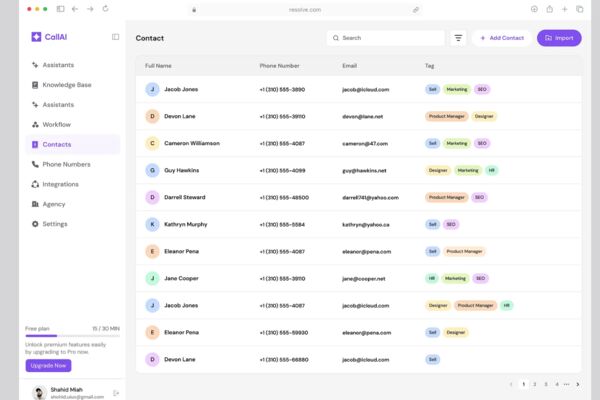Show browser tab overview icon
The height and width of the screenshot is (400, 600).
[580, 9]
